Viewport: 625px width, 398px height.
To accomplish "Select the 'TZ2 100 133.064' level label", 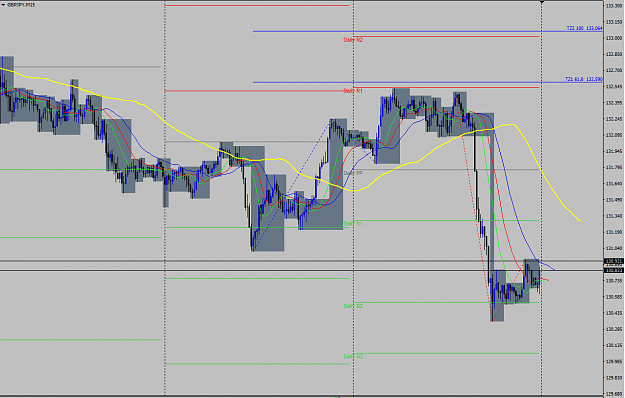I will point(584,28).
